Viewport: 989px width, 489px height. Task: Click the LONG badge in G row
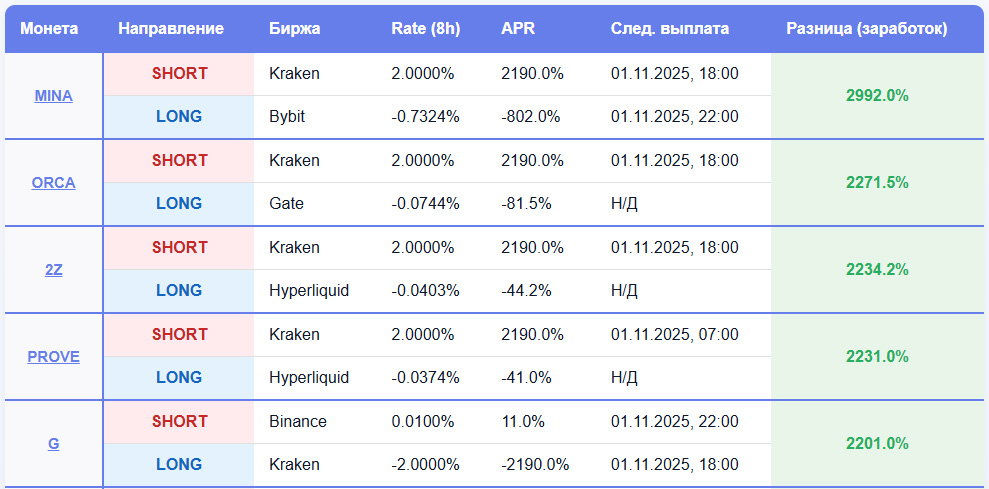coord(179,465)
